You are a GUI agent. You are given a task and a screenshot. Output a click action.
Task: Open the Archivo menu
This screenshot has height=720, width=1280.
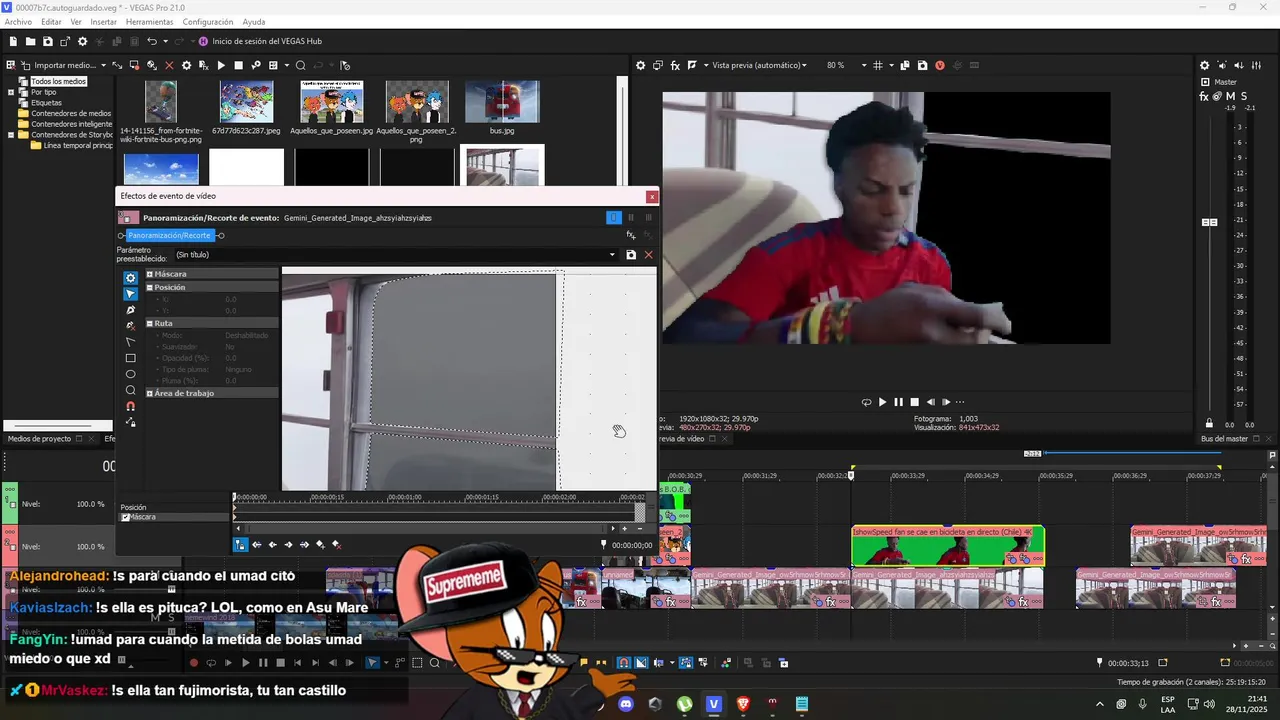click(x=18, y=22)
